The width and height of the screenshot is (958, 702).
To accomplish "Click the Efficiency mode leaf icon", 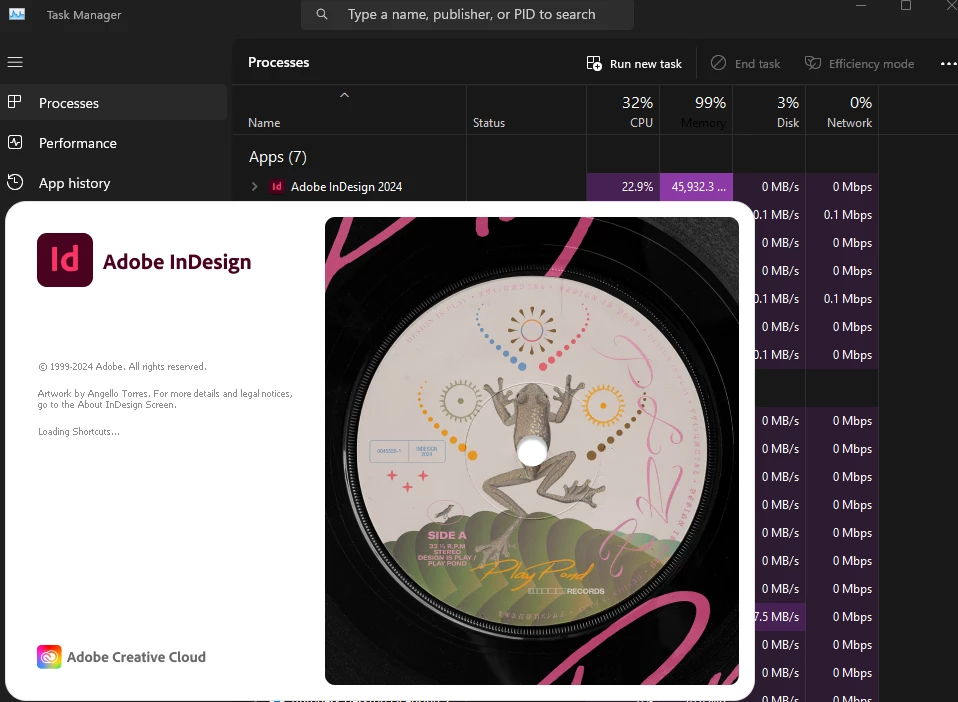I will tap(813, 62).
